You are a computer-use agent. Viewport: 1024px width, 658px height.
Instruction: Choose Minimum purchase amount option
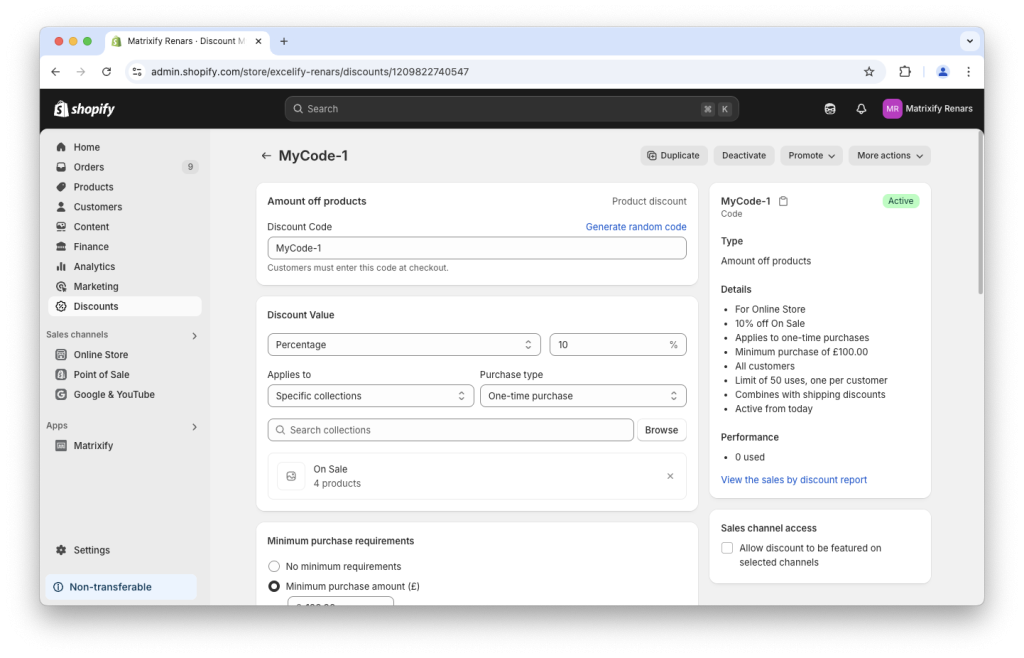coord(273,586)
